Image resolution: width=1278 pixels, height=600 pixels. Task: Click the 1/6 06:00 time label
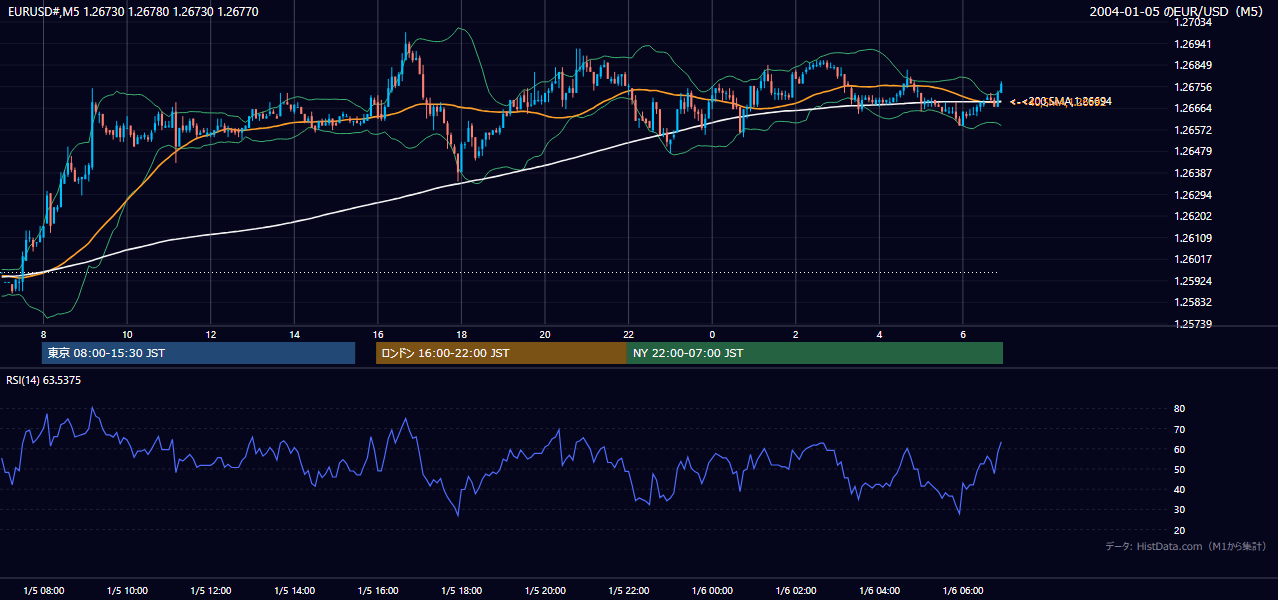click(x=962, y=591)
